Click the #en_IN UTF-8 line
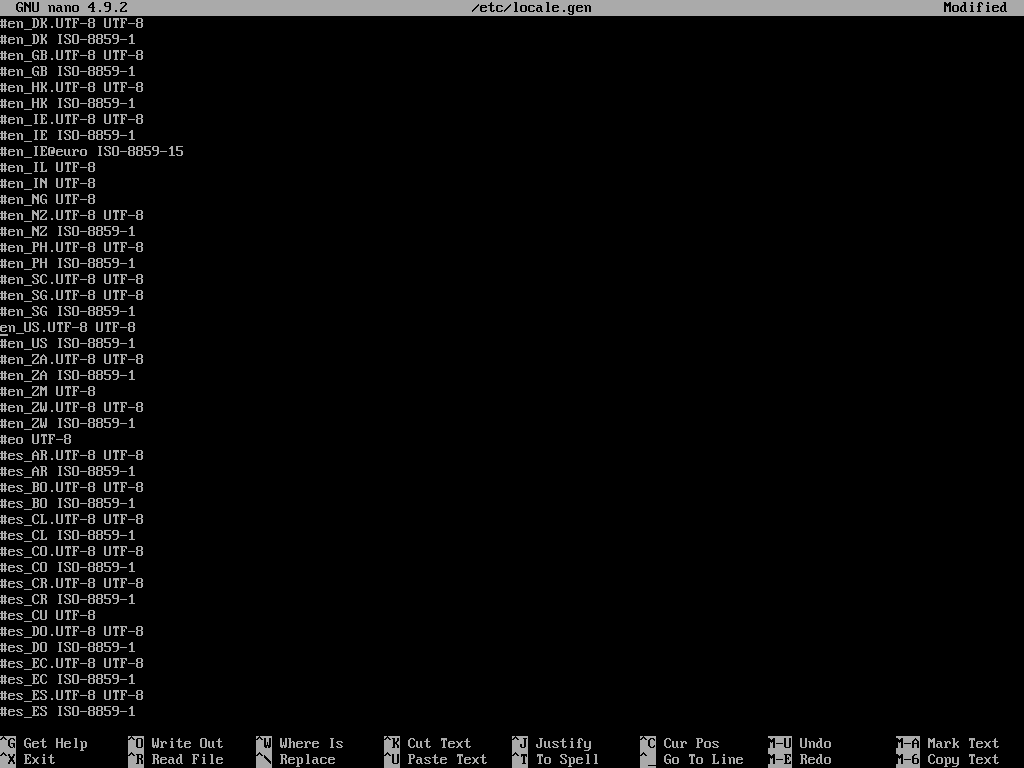The width and height of the screenshot is (1024, 768). 48,184
